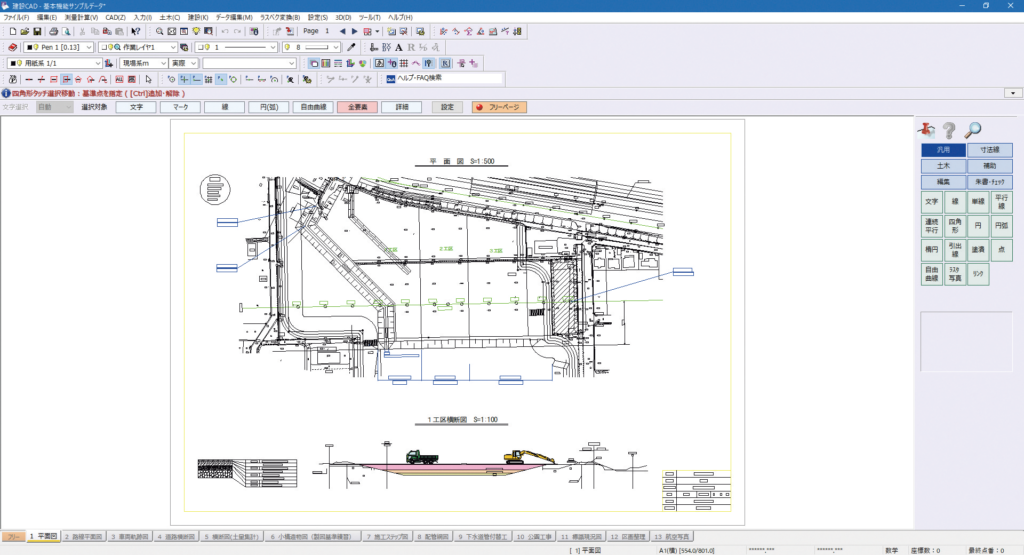Open the 作業レイヤ1 layer dropdown
The width and height of the screenshot is (1024, 555).
click(138, 47)
